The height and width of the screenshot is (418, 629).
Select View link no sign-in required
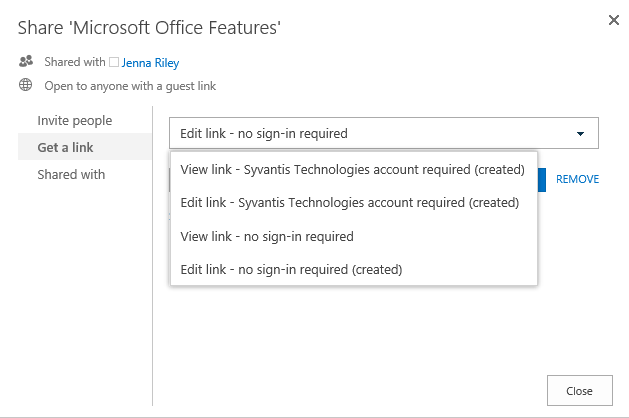click(353, 236)
